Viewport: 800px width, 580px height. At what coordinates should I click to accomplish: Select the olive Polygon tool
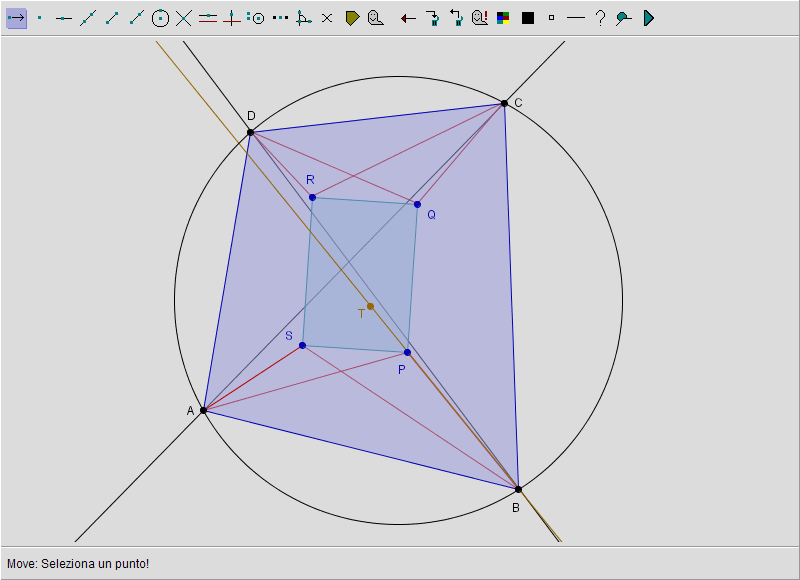click(352, 18)
